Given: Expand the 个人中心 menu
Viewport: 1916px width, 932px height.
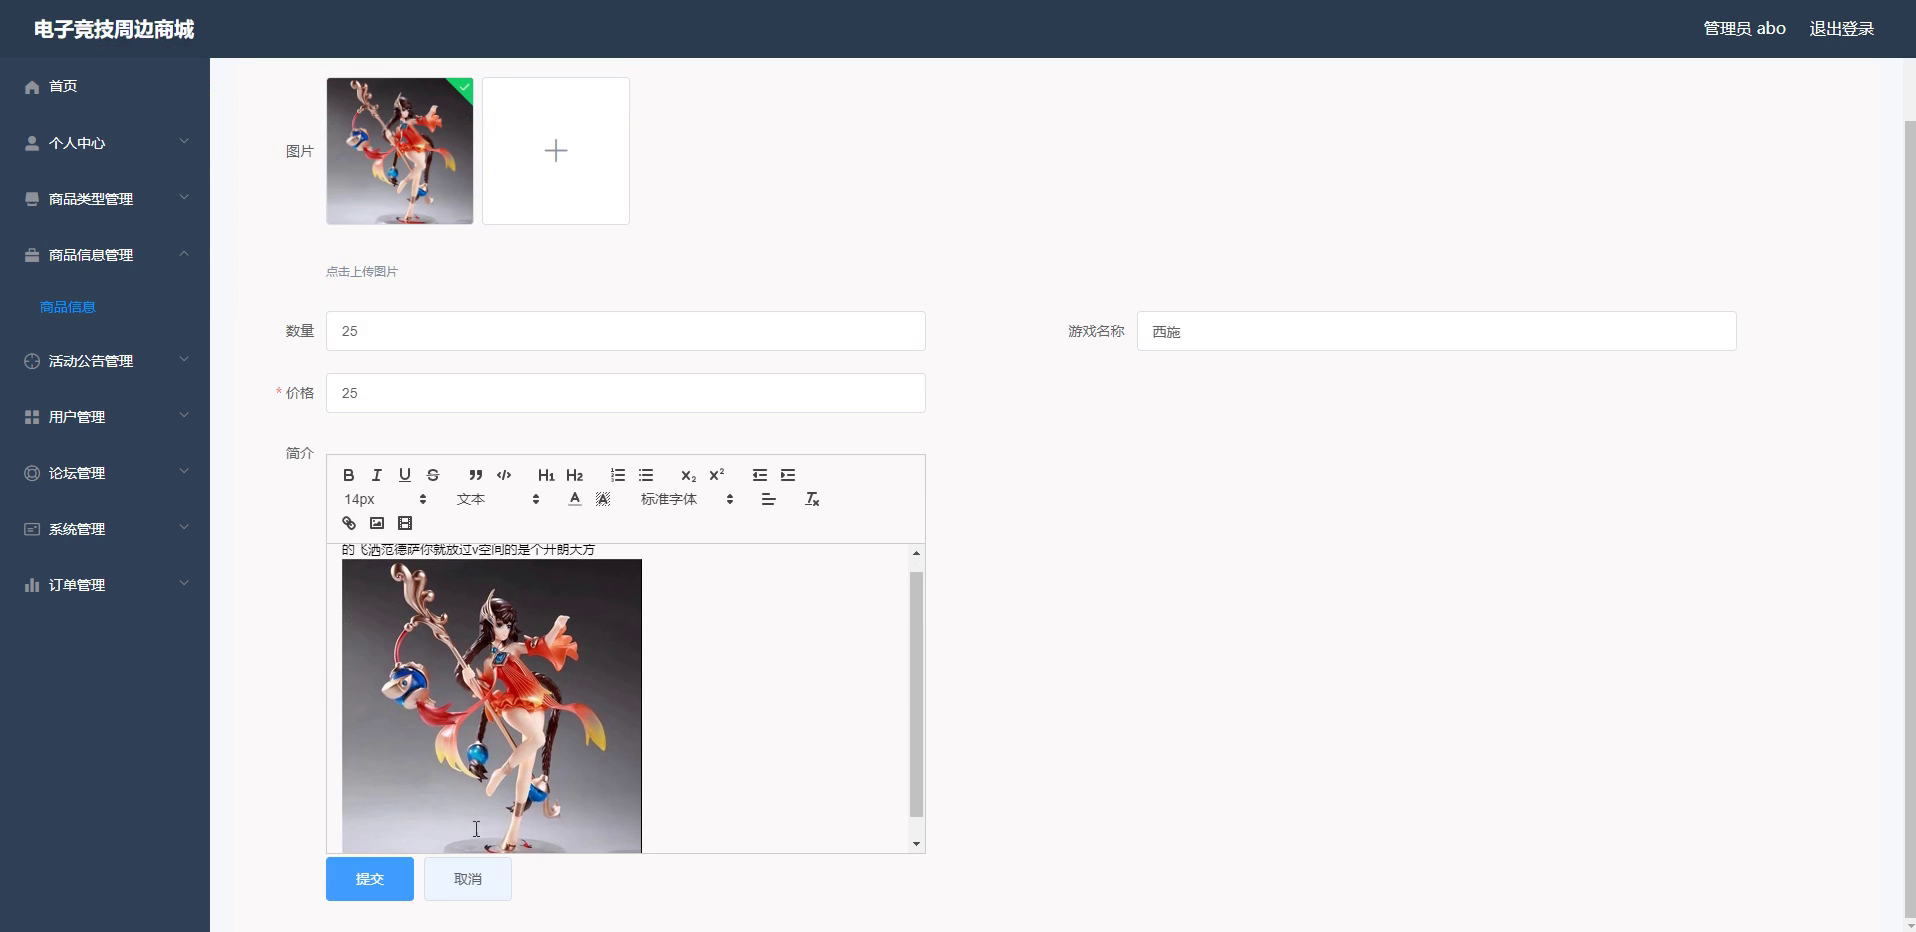Looking at the screenshot, I should point(105,143).
